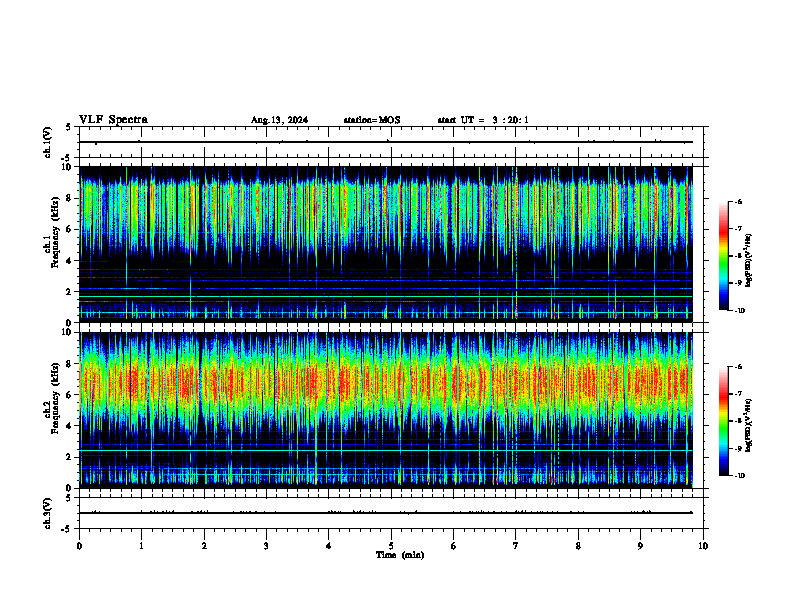Click the ch.2 frequency axis "4" tick
Image resolution: width=792 pixels, height=612 pixels.
[70, 426]
